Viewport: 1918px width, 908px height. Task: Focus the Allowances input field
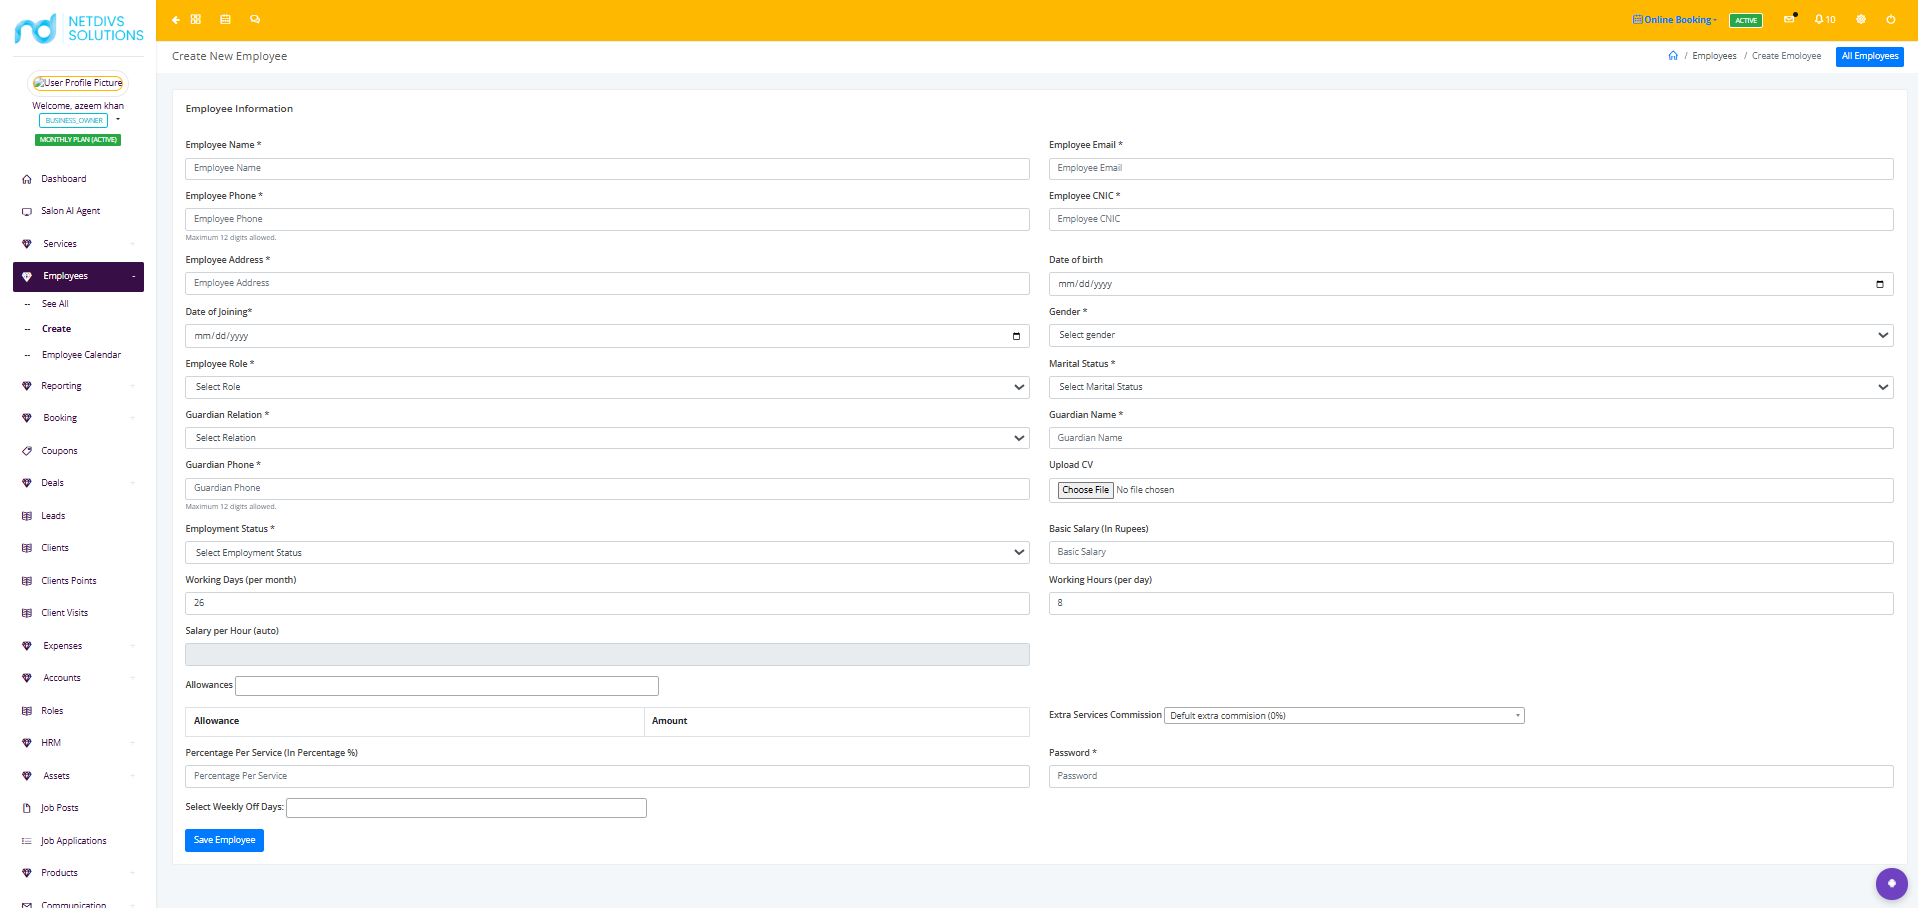pyautogui.click(x=447, y=686)
